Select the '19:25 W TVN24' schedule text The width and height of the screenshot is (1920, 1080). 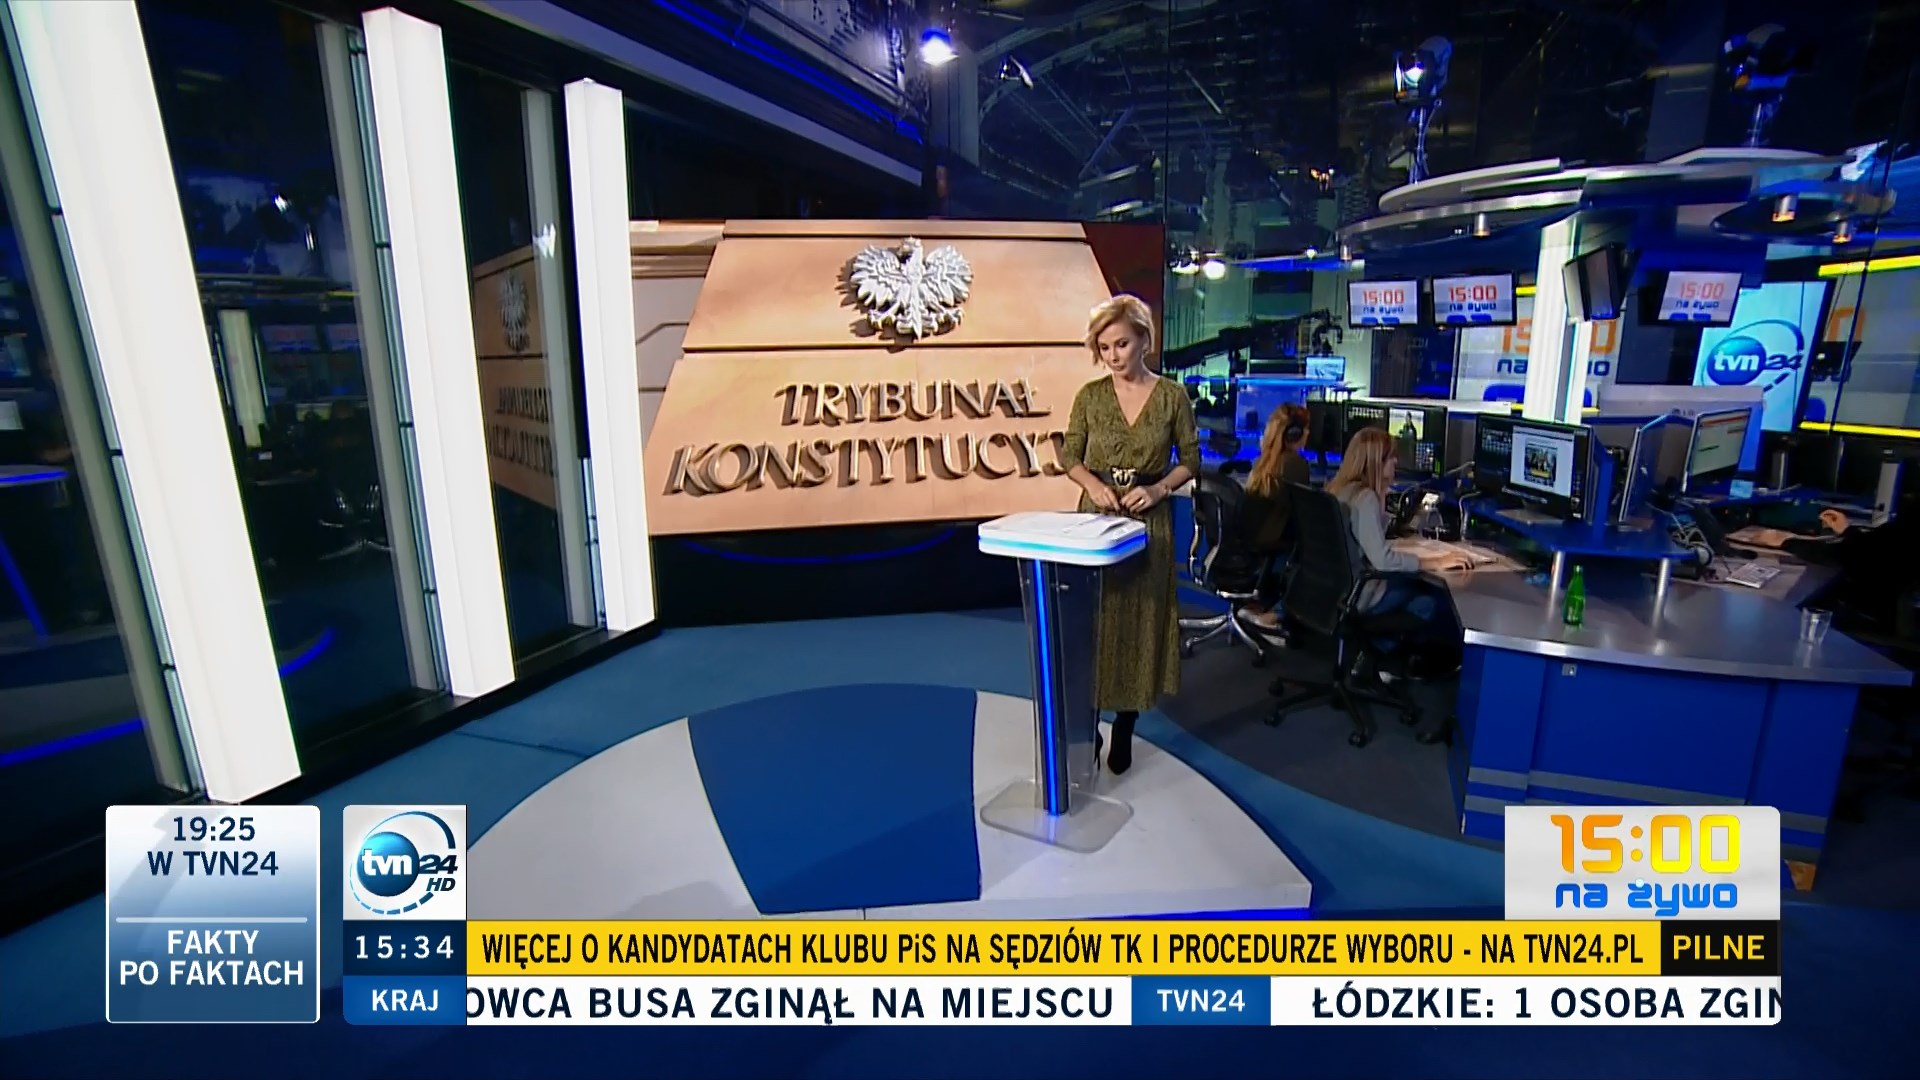point(213,846)
